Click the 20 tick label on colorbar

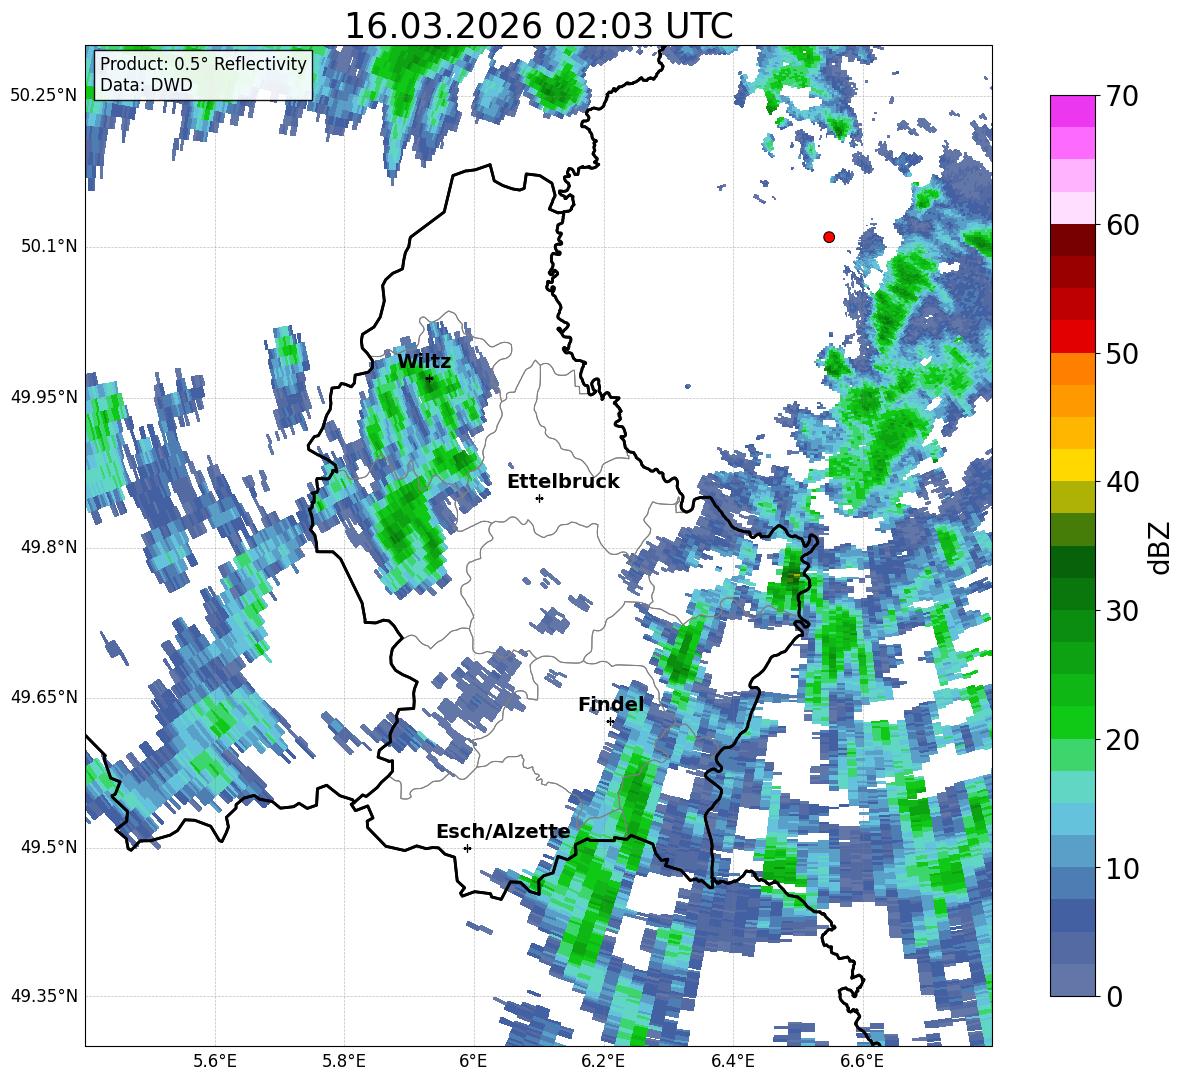[1122, 740]
